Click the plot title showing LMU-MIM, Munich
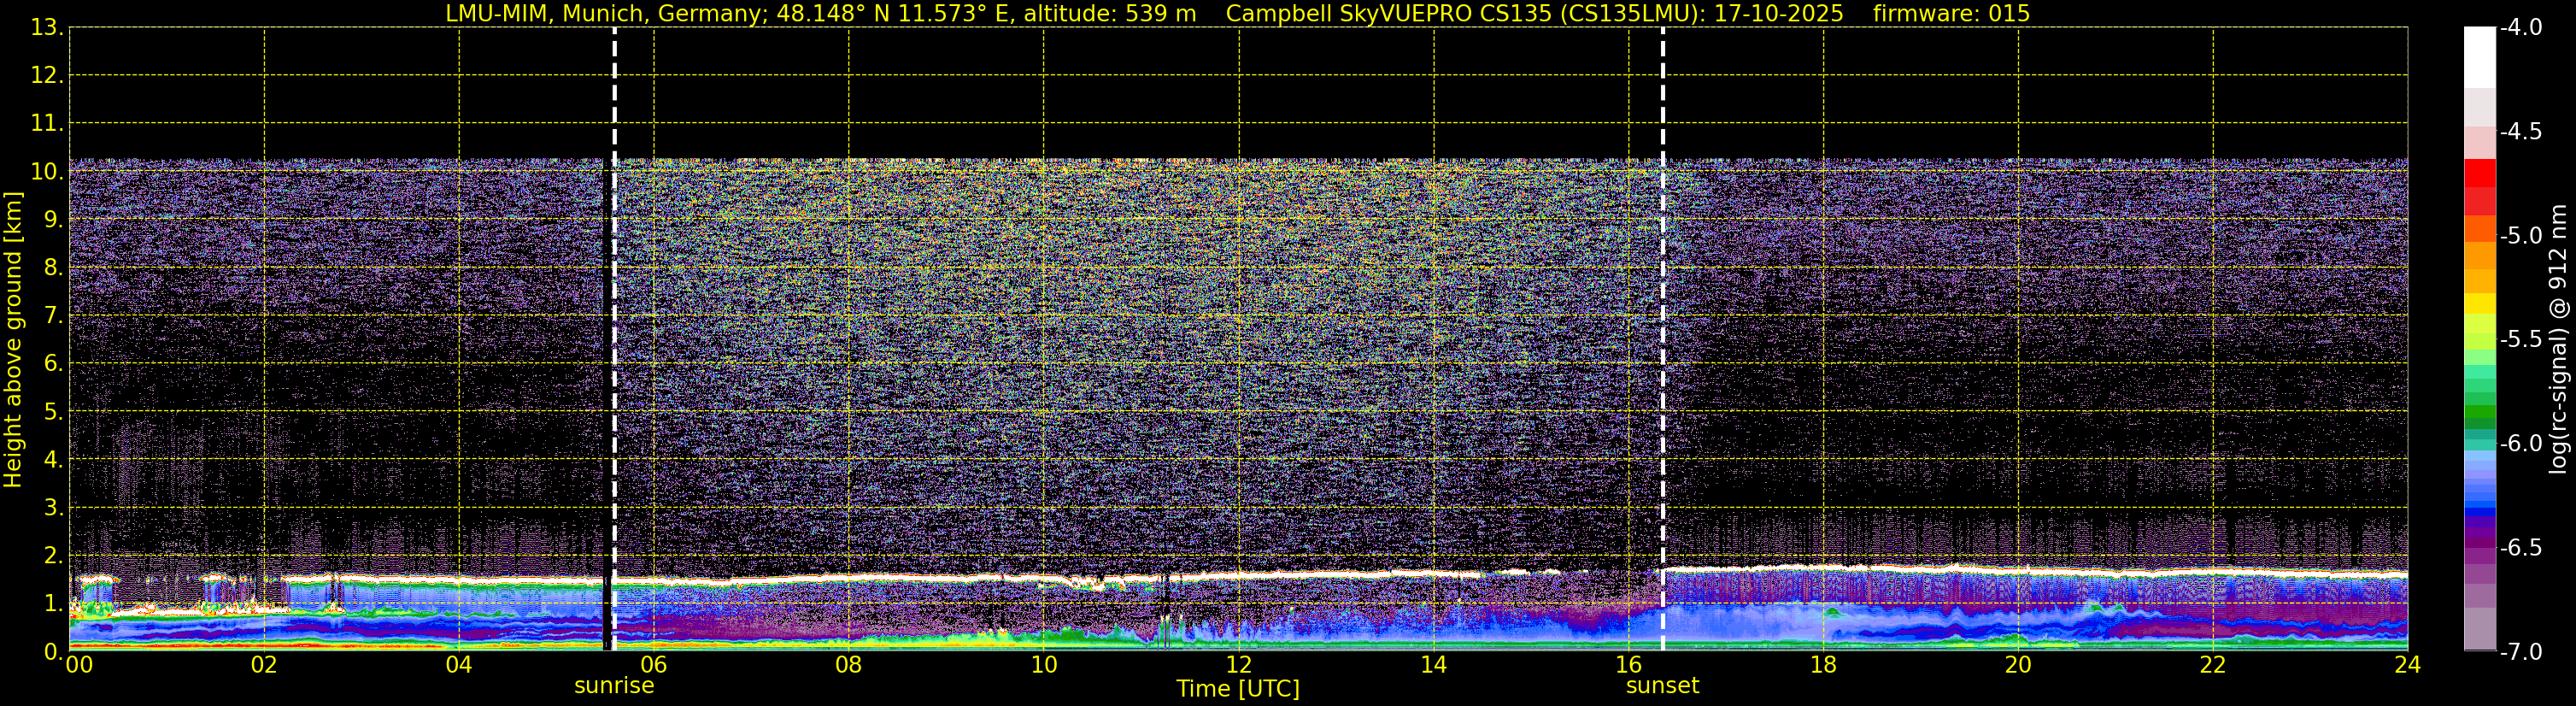 (x=820, y=13)
